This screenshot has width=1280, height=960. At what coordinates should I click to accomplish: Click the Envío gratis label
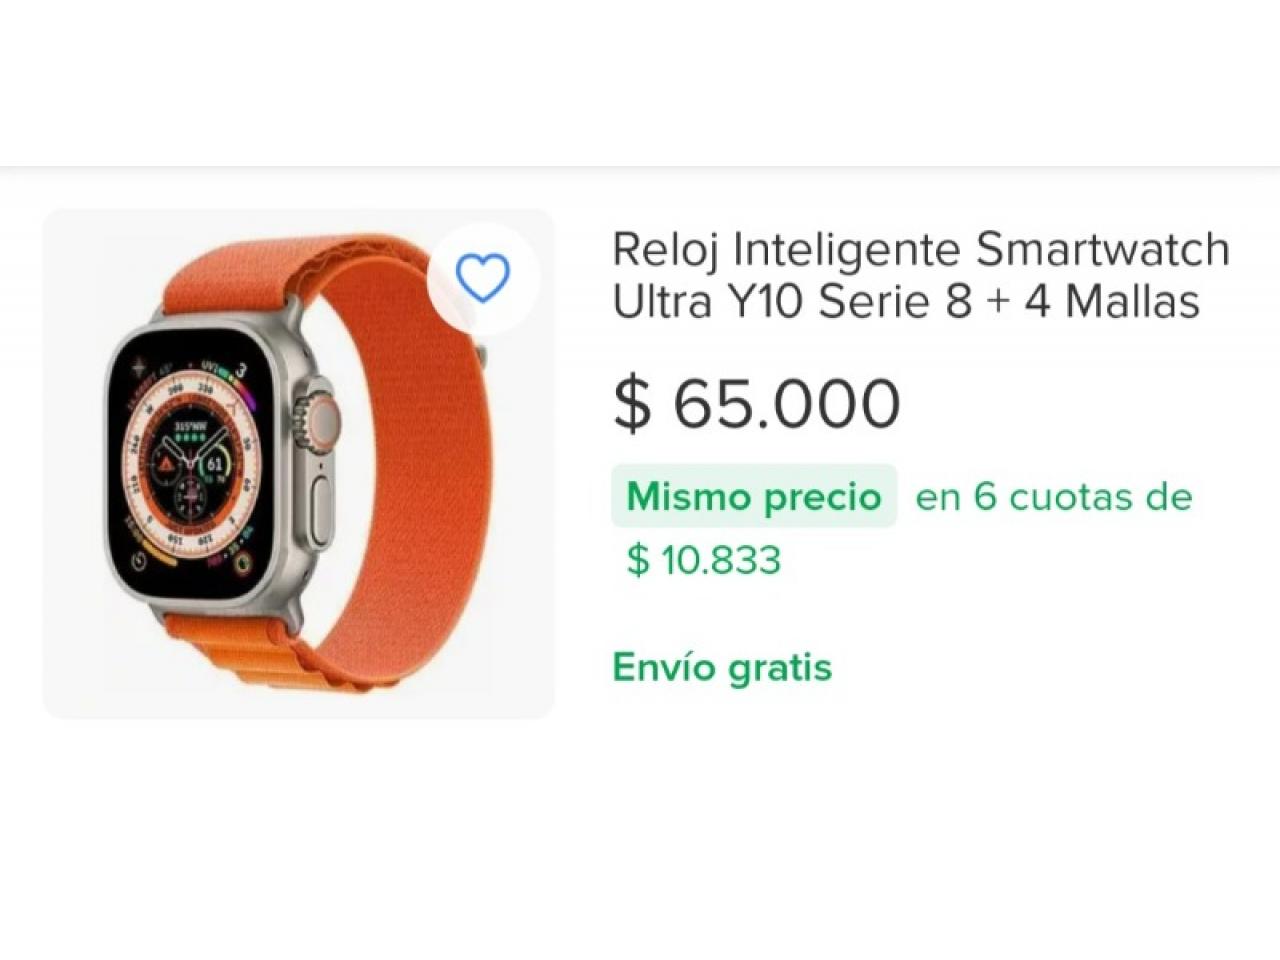coord(722,667)
